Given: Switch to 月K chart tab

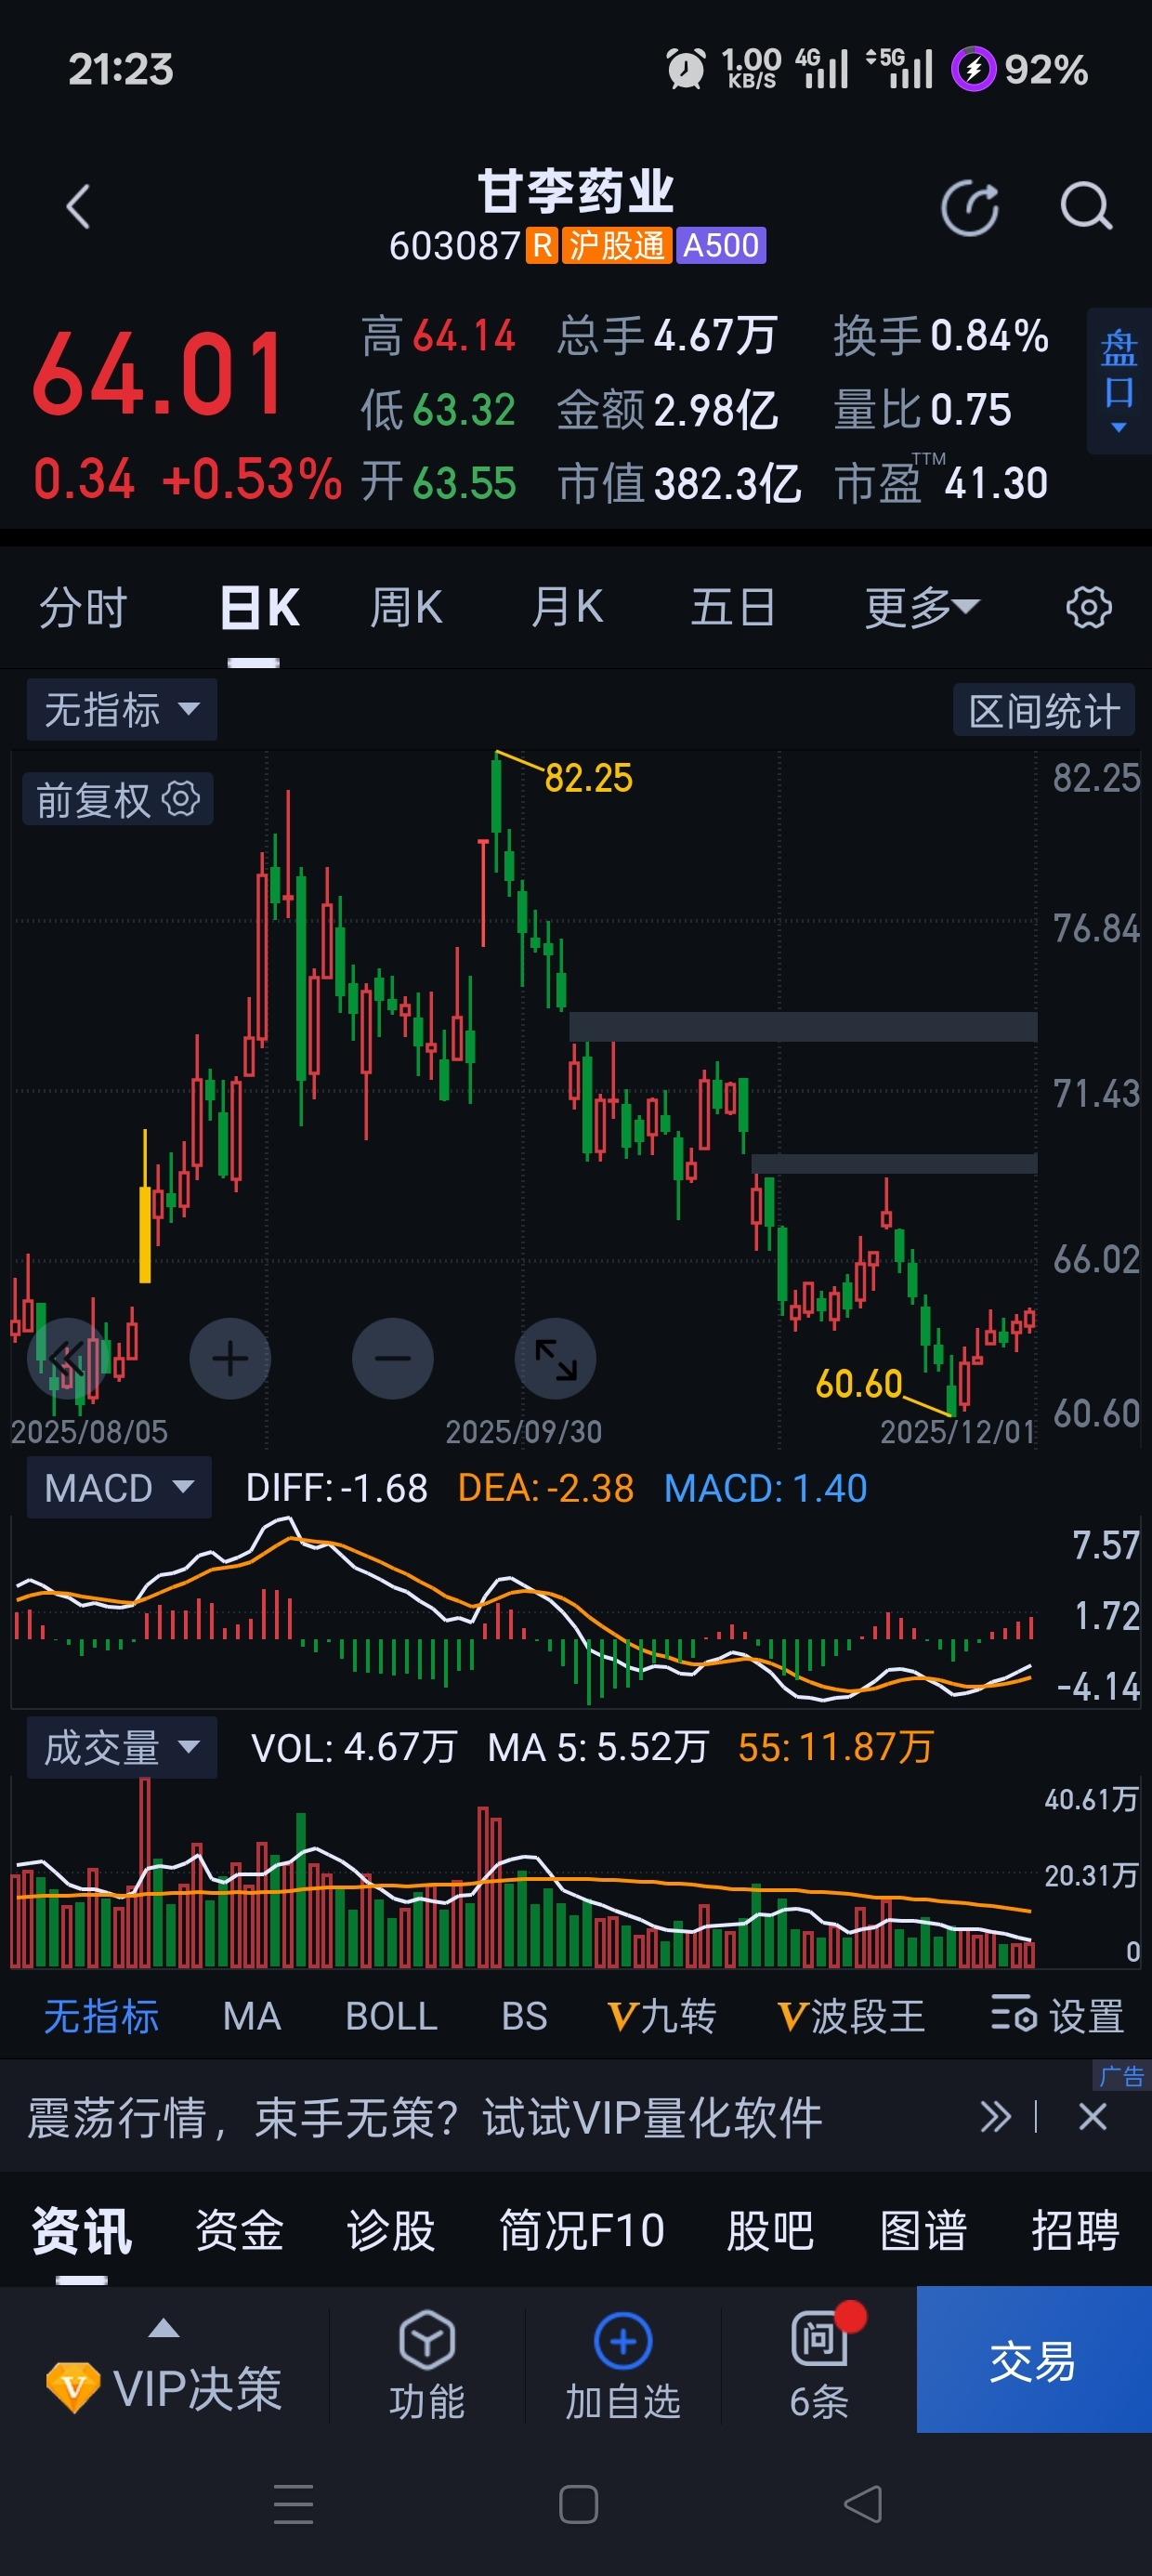Looking at the screenshot, I should [x=567, y=607].
